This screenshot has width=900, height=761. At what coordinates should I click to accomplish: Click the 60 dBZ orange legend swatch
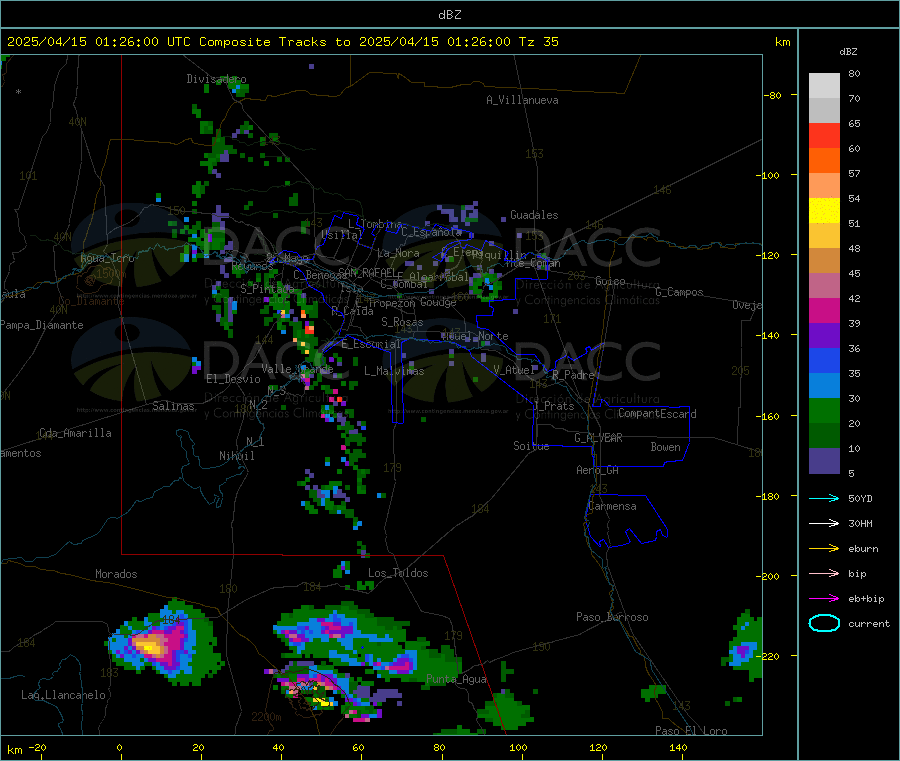824,160
